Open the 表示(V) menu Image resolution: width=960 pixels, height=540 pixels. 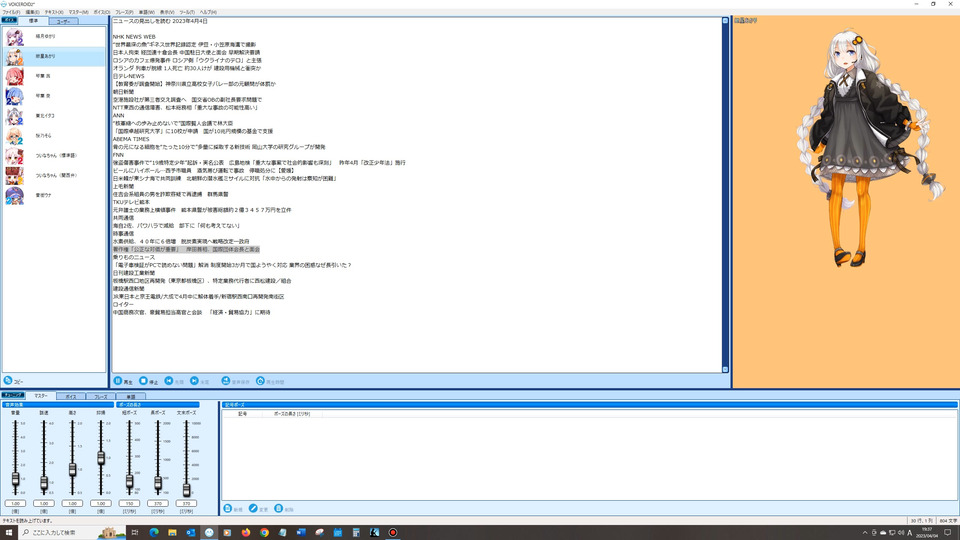point(167,12)
